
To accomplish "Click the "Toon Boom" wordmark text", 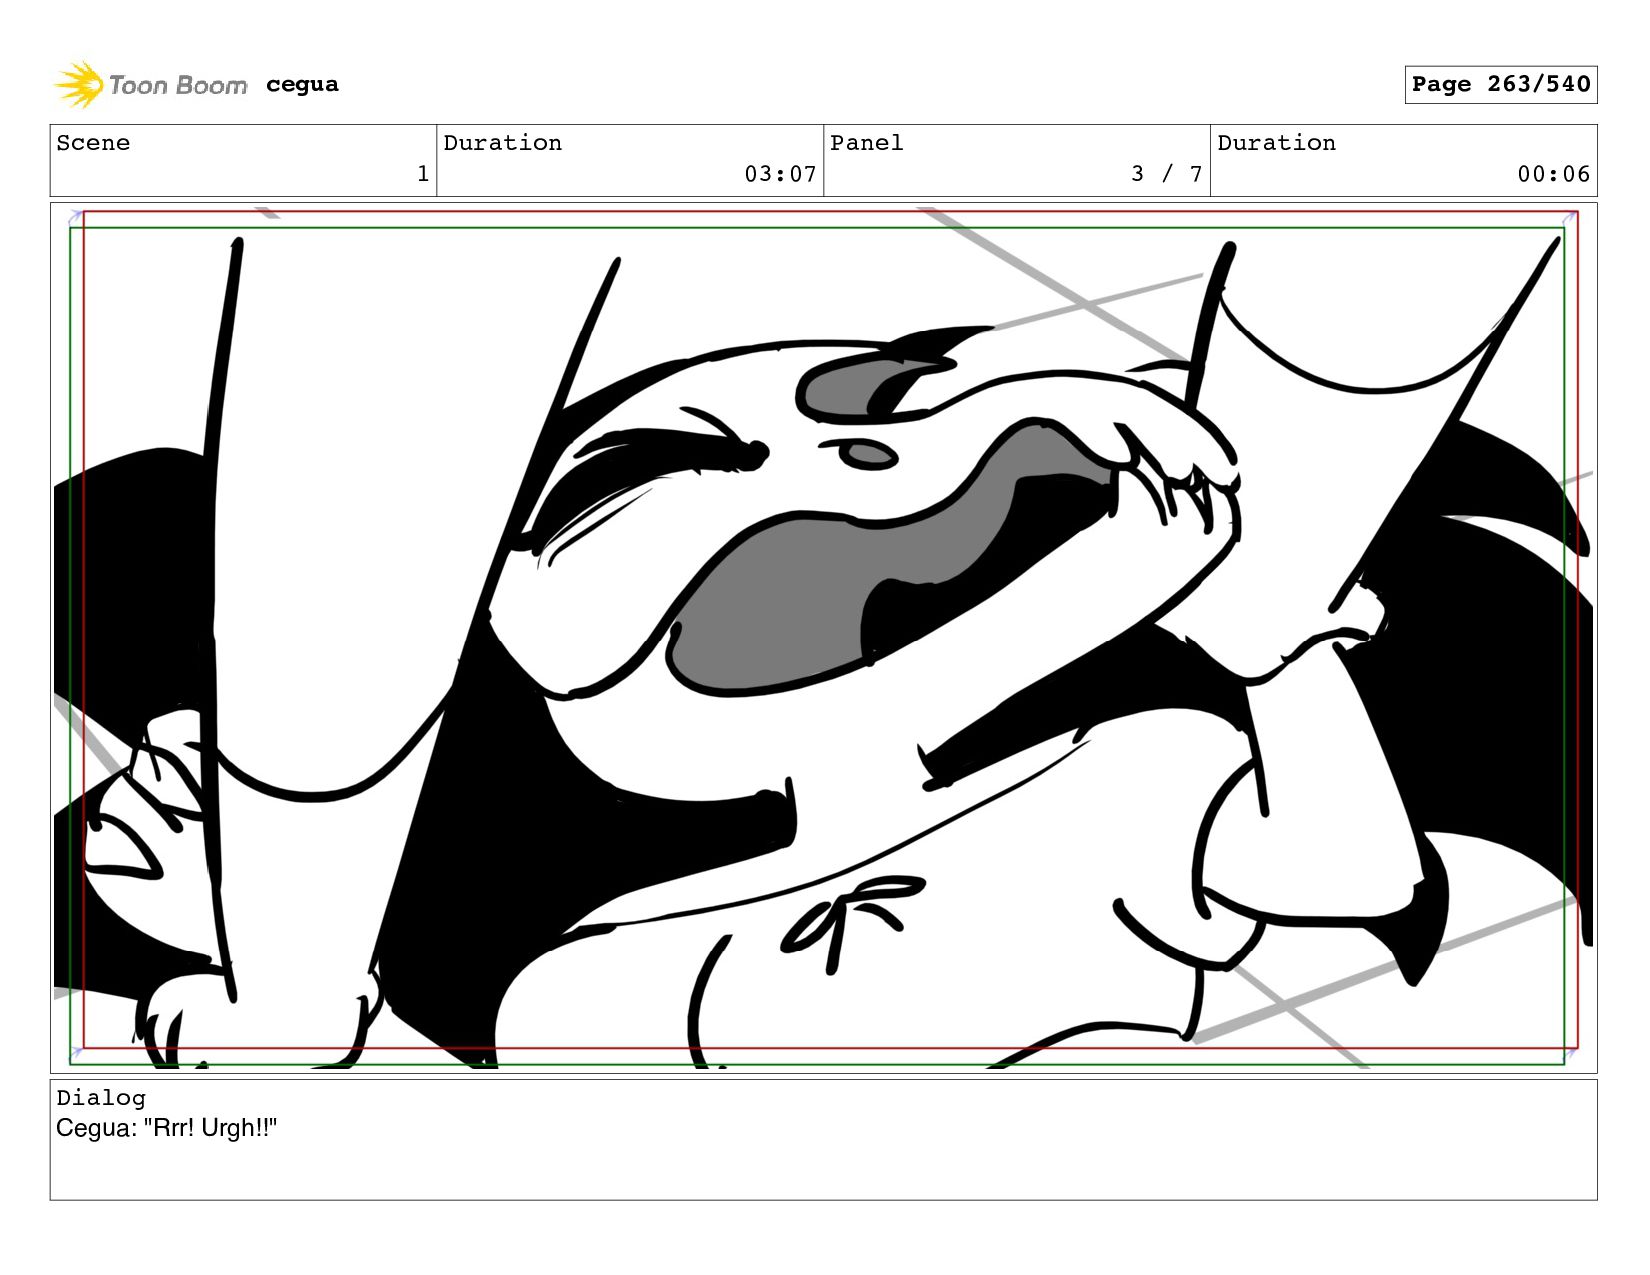I will (x=178, y=86).
